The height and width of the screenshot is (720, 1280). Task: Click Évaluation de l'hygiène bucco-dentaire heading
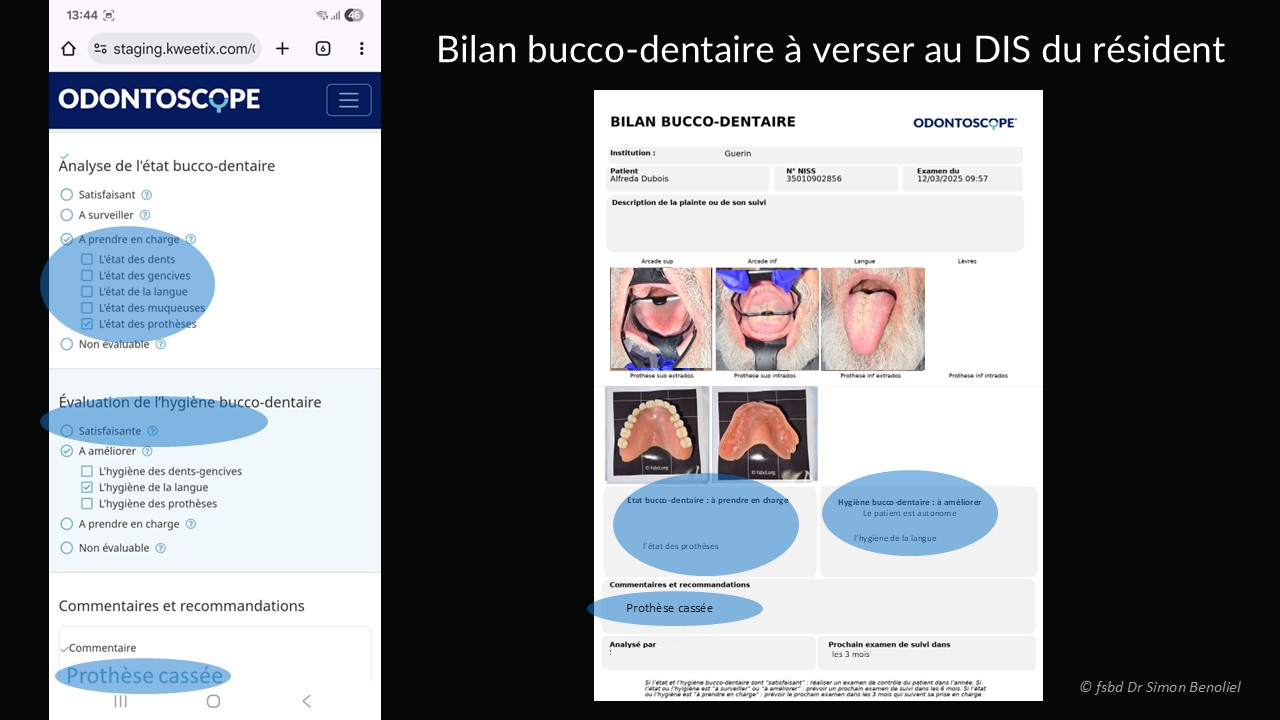[190, 402]
